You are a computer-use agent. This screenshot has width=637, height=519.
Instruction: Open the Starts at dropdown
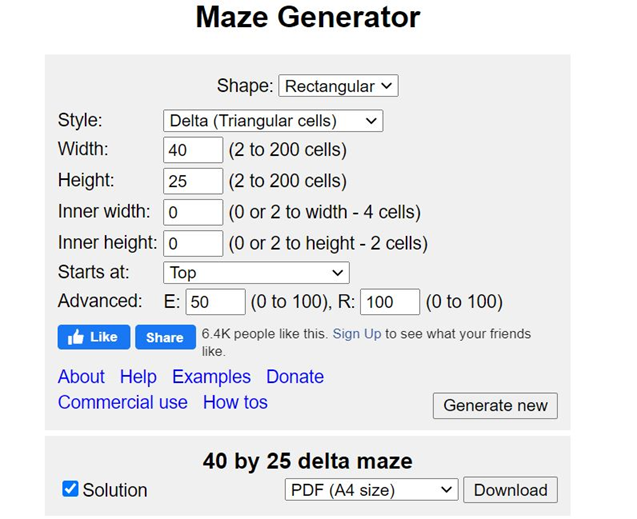pos(256,272)
